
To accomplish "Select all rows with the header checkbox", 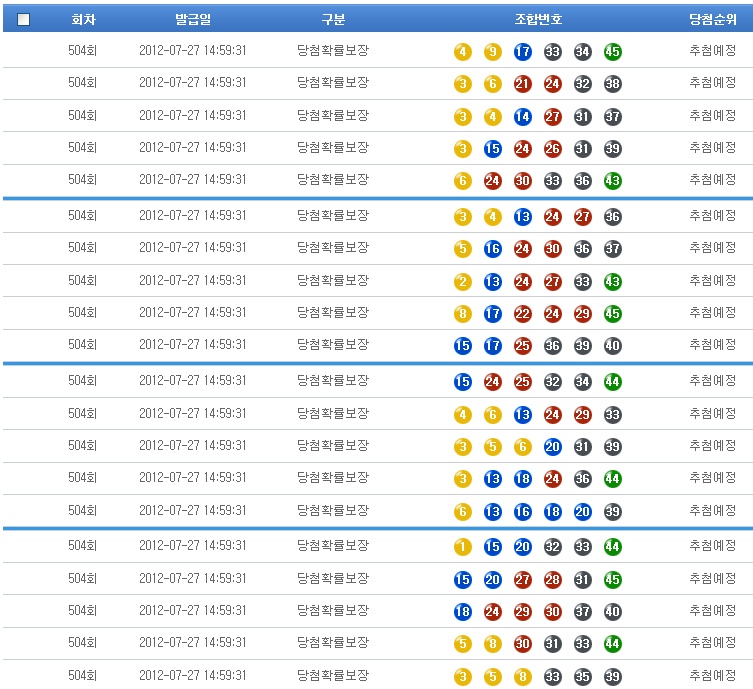I will 24,19.
